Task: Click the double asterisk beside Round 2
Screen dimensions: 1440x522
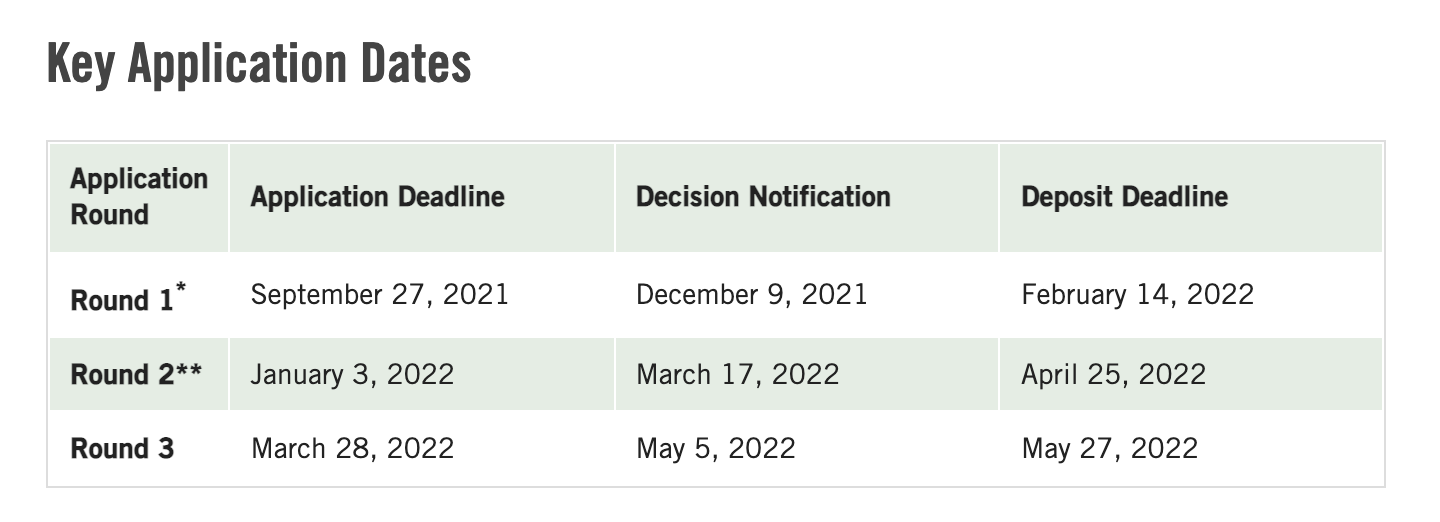Action: [190, 370]
